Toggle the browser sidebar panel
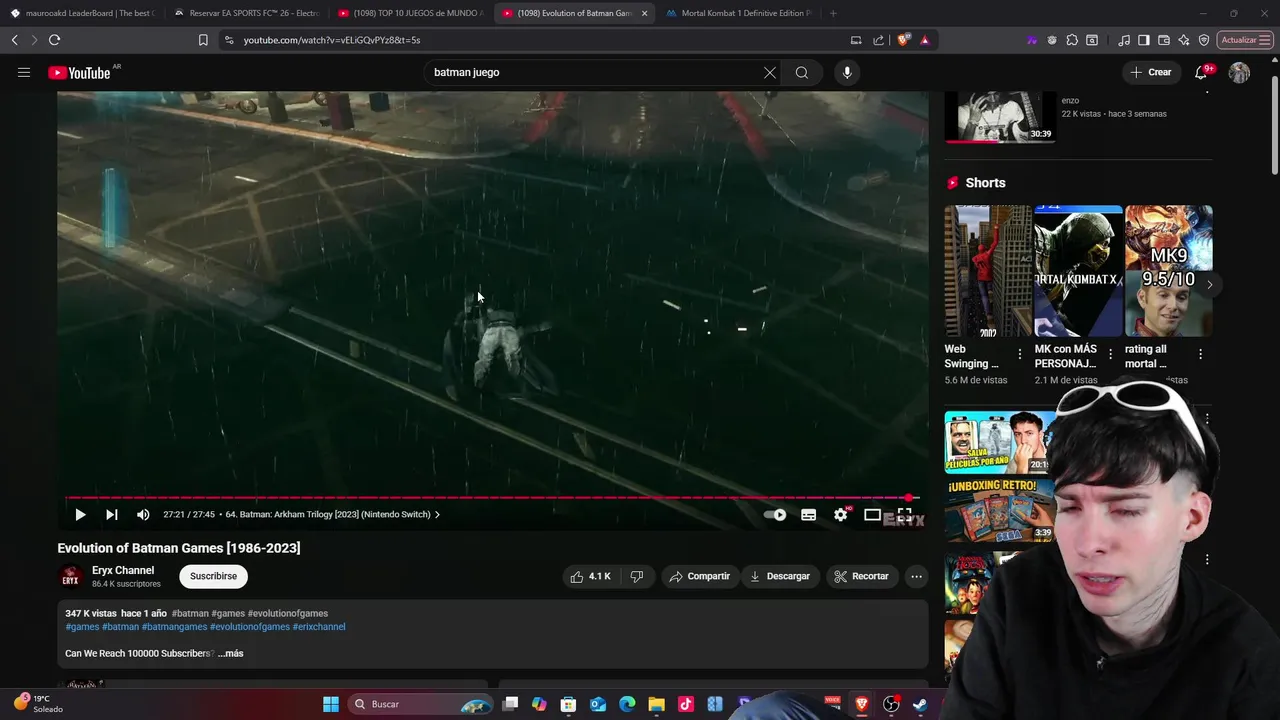1280x720 pixels. (1144, 40)
